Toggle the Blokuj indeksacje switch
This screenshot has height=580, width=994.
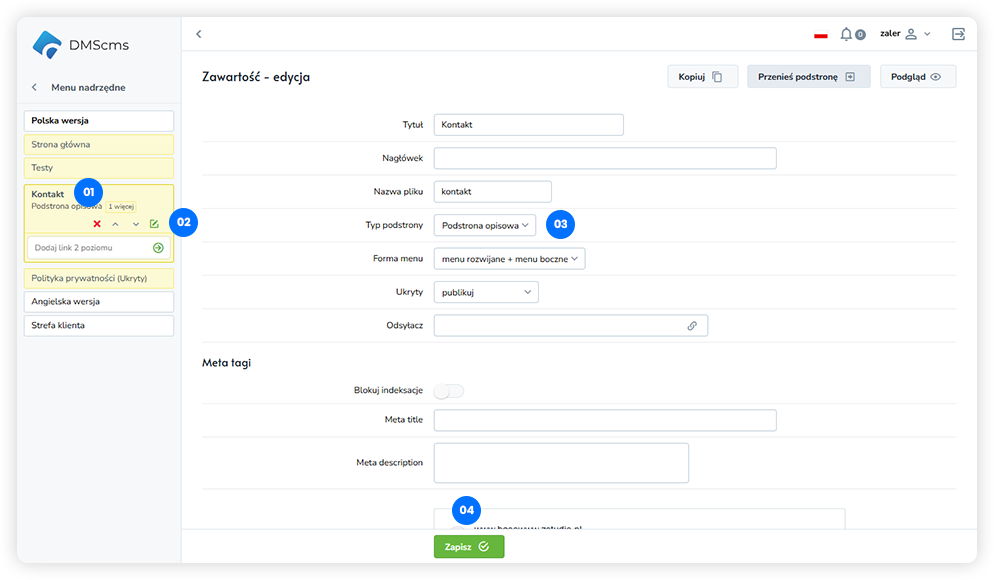tap(449, 390)
